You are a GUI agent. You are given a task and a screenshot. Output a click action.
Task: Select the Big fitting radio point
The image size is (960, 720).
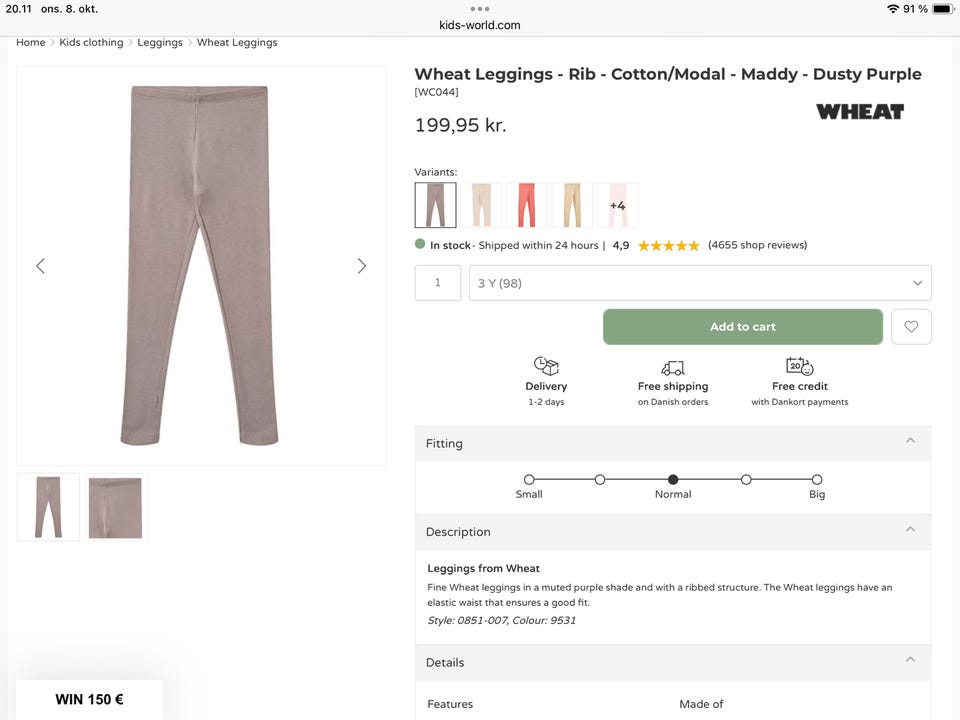point(817,480)
